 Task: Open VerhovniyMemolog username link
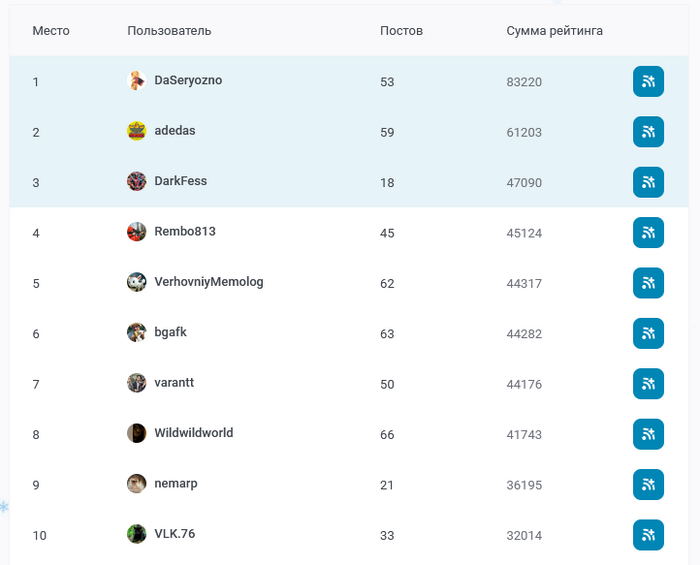click(x=208, y=282)
